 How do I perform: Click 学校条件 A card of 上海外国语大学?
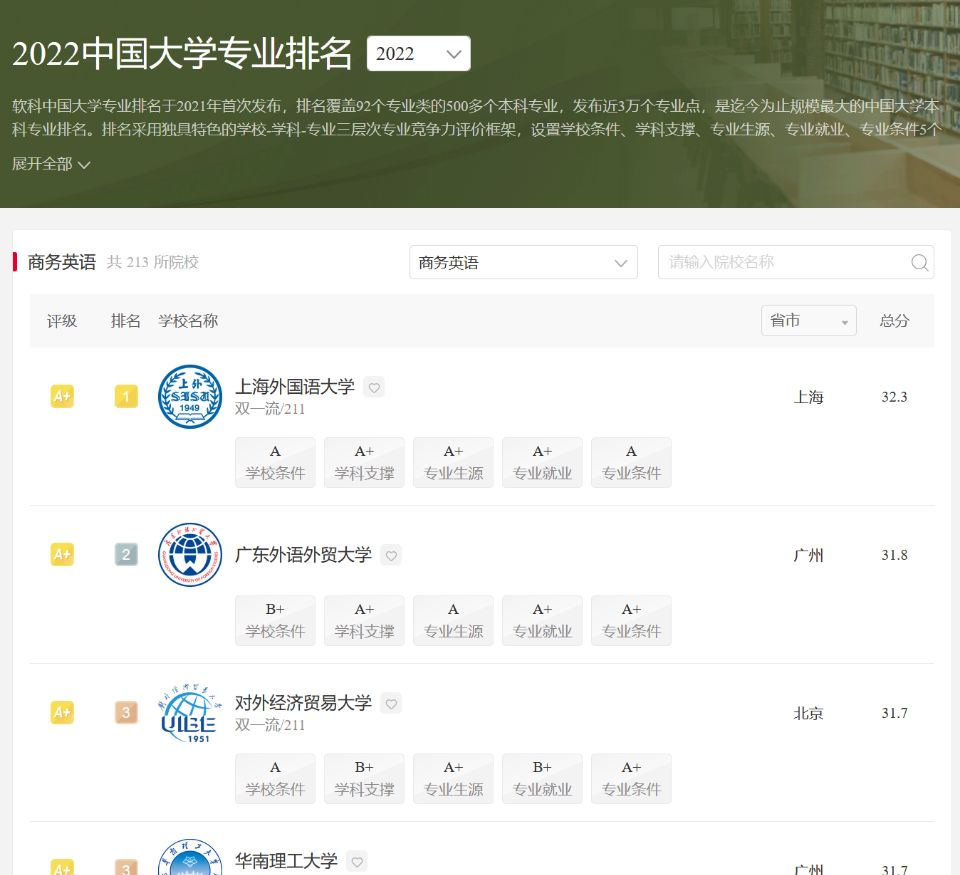click(275, 463)
